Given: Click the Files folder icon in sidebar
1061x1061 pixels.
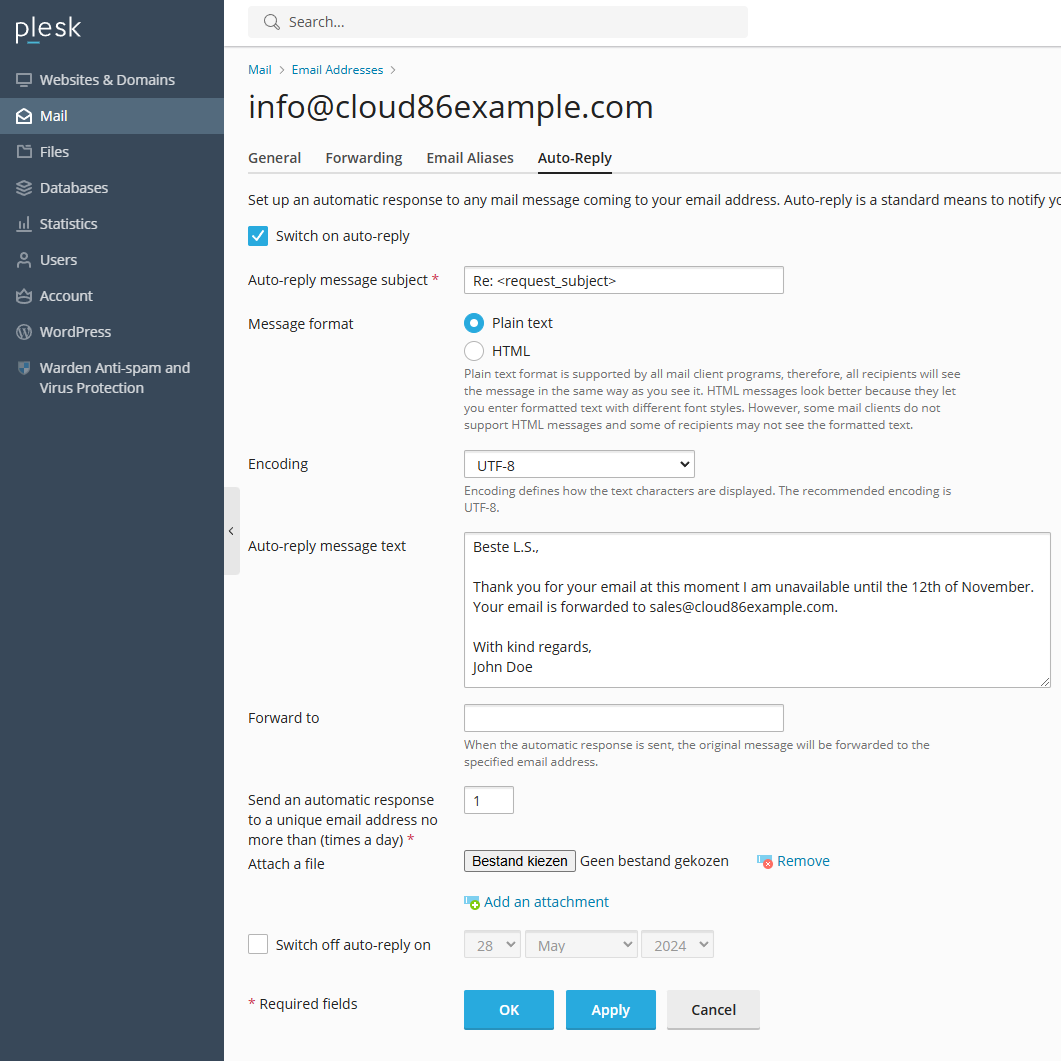Looking at the screenshot, I should pyautogui.click(x=24, y=152).
